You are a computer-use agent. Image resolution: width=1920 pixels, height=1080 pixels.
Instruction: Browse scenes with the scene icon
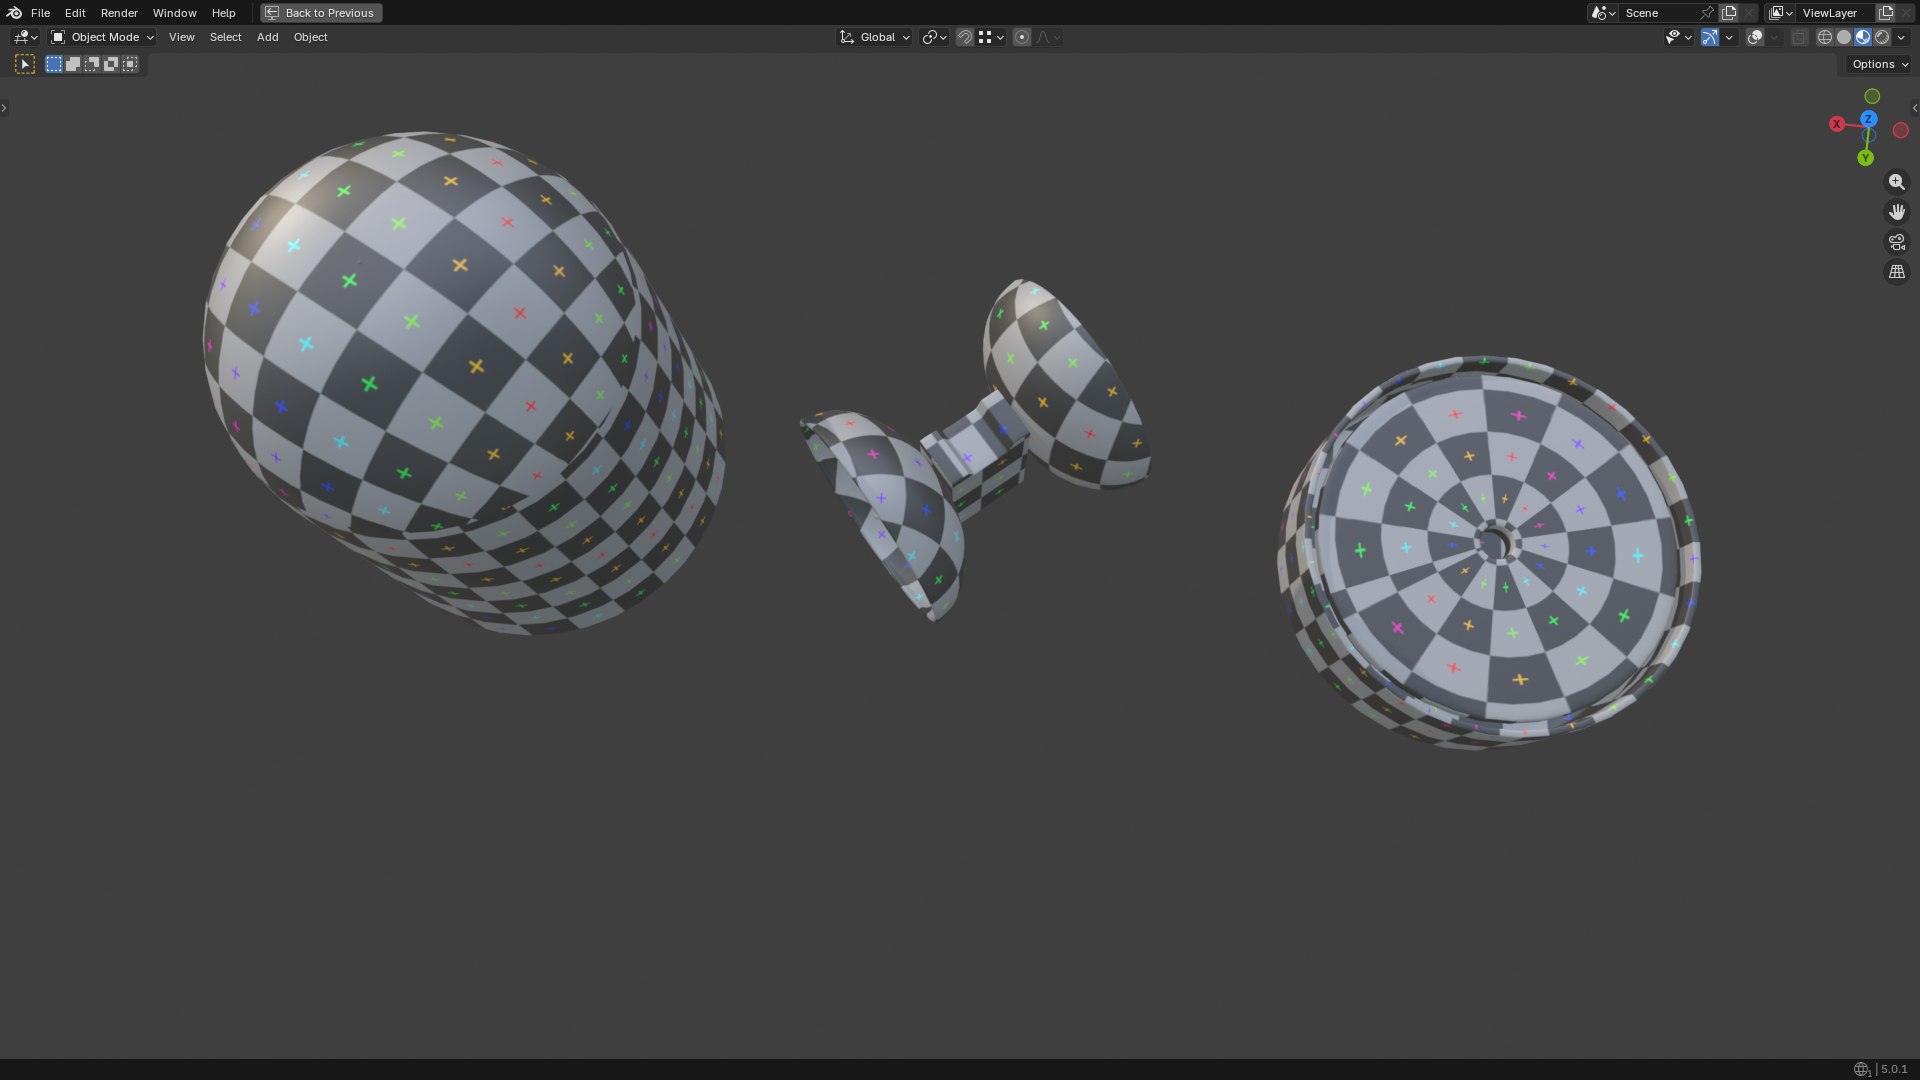coord(1603,13)
